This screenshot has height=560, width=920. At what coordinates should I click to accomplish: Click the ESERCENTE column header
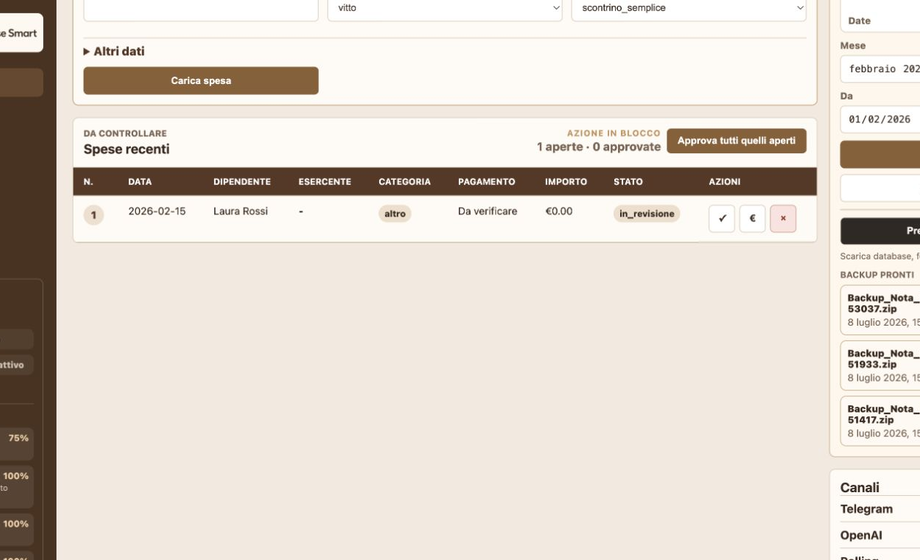point(324,181)
